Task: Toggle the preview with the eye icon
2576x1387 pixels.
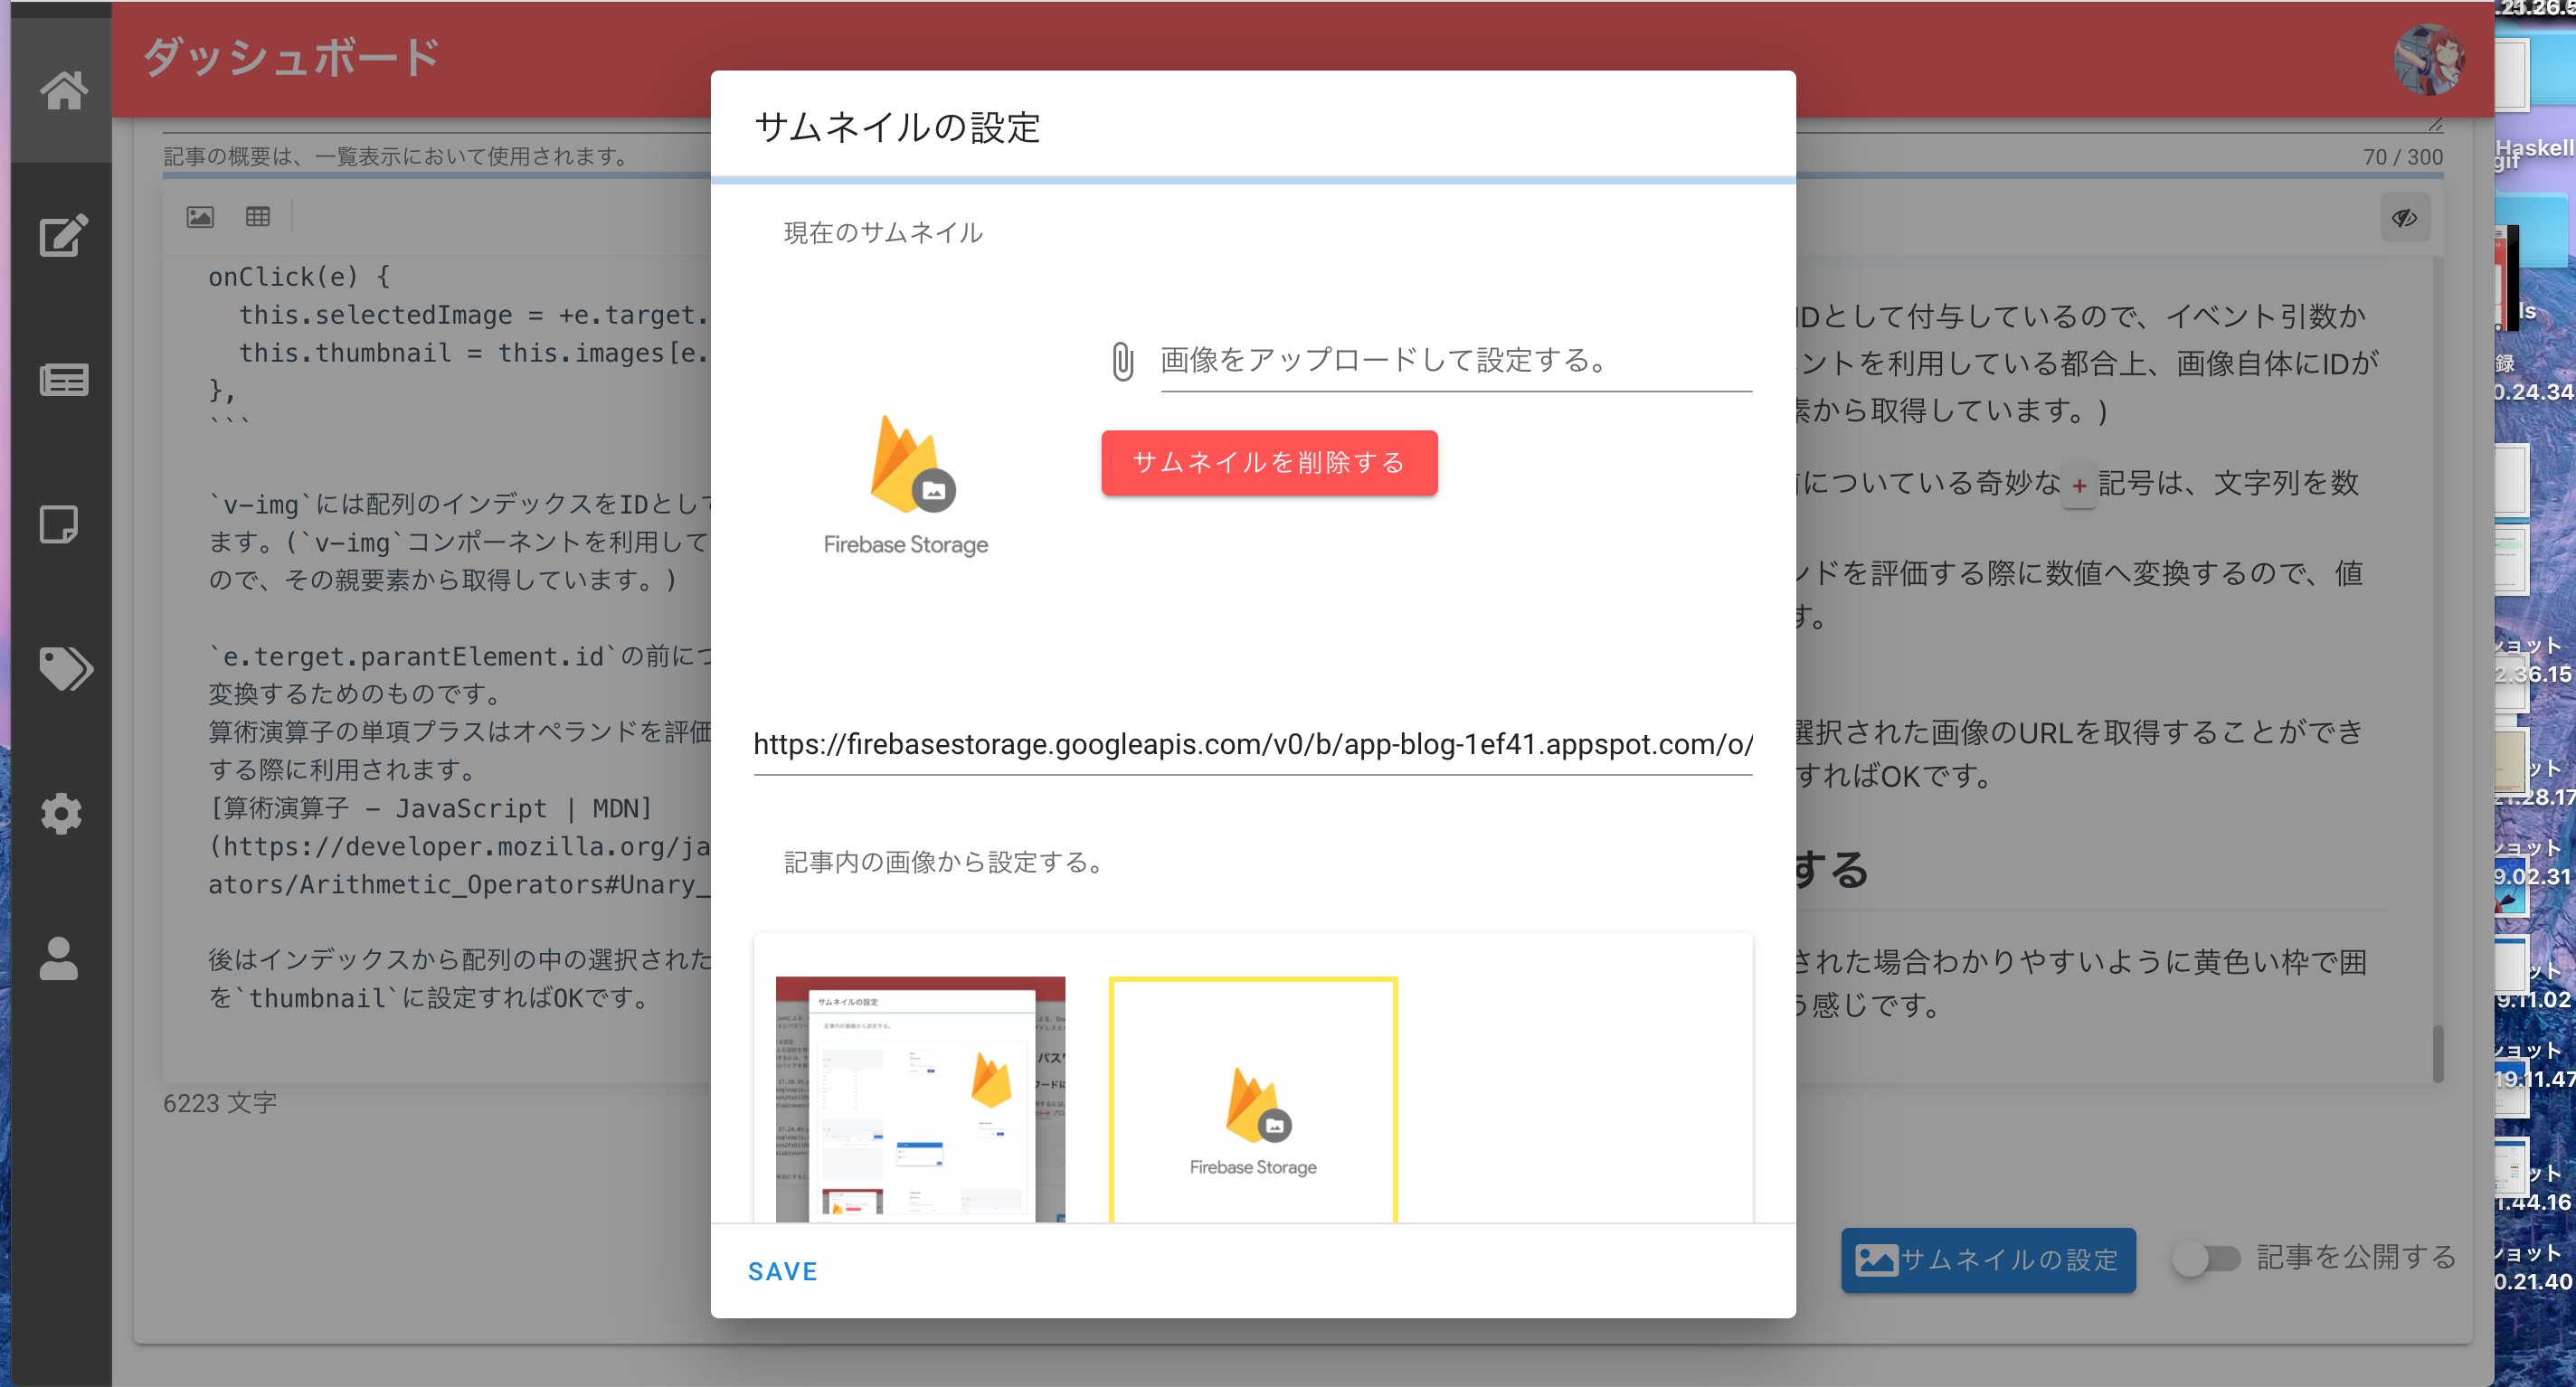Action: pyautogui.click(x=2406, y=217)
